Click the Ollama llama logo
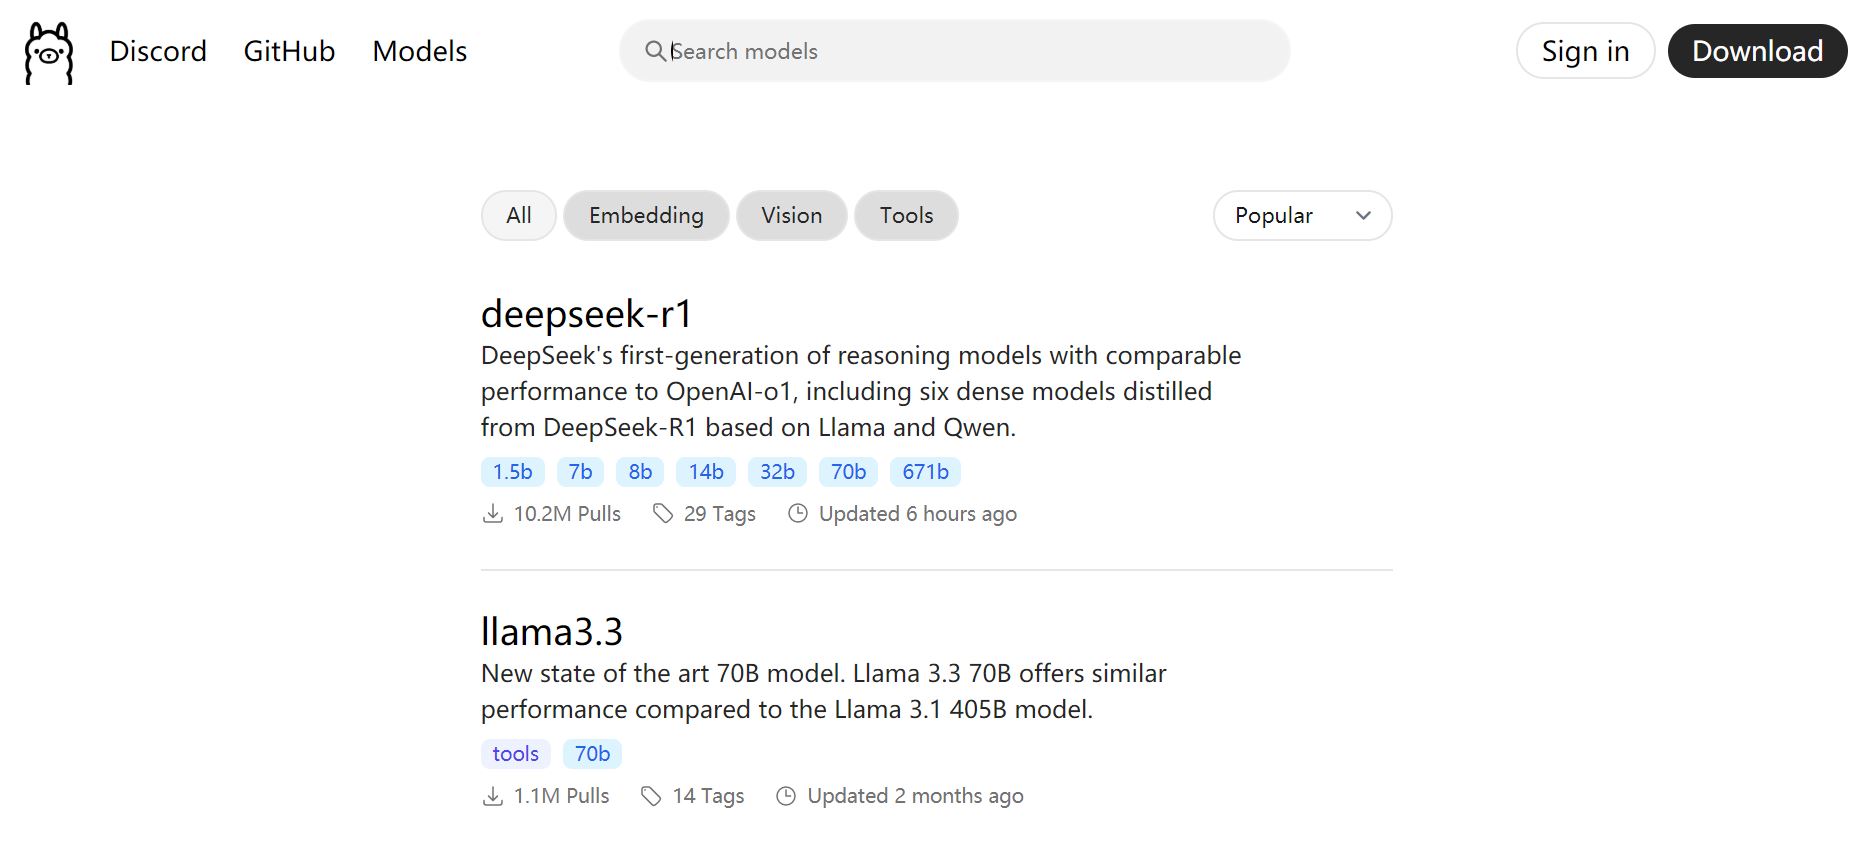 (49, 52)
